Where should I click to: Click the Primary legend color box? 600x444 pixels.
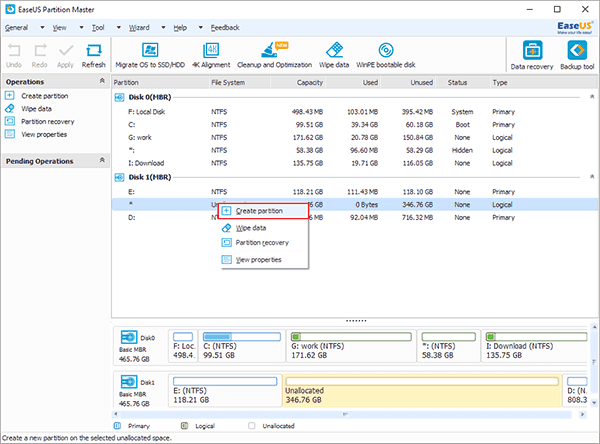point(117,426)
